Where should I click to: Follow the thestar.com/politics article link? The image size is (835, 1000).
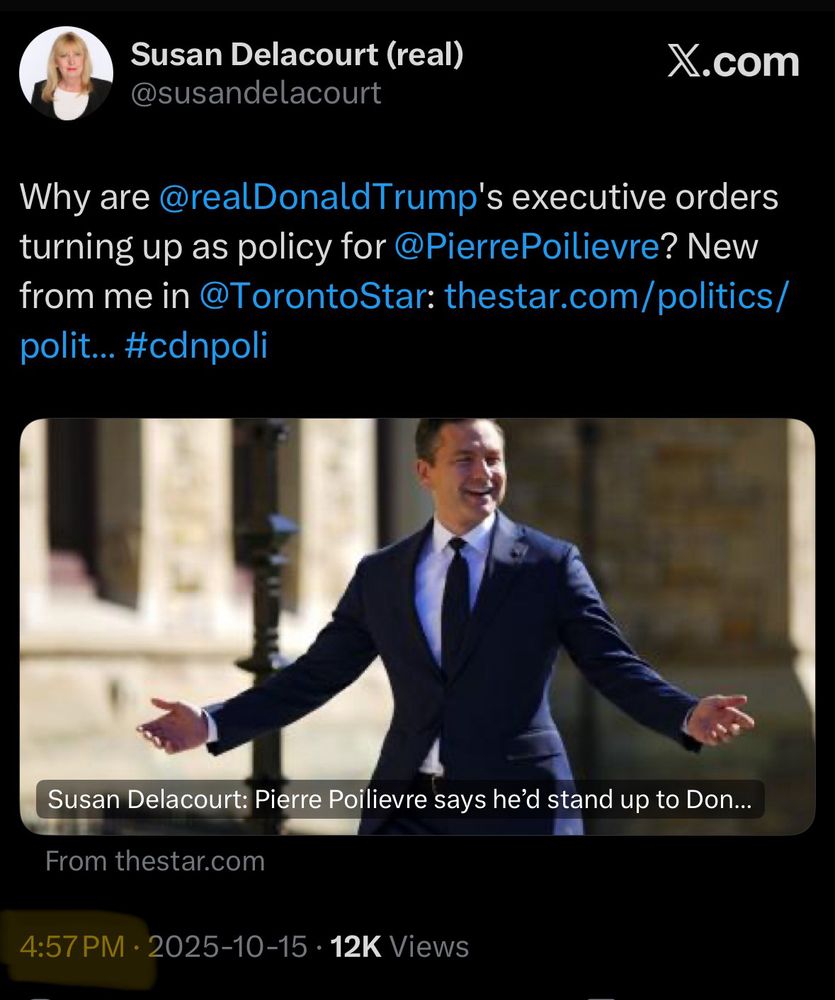(x=616, y=296)
